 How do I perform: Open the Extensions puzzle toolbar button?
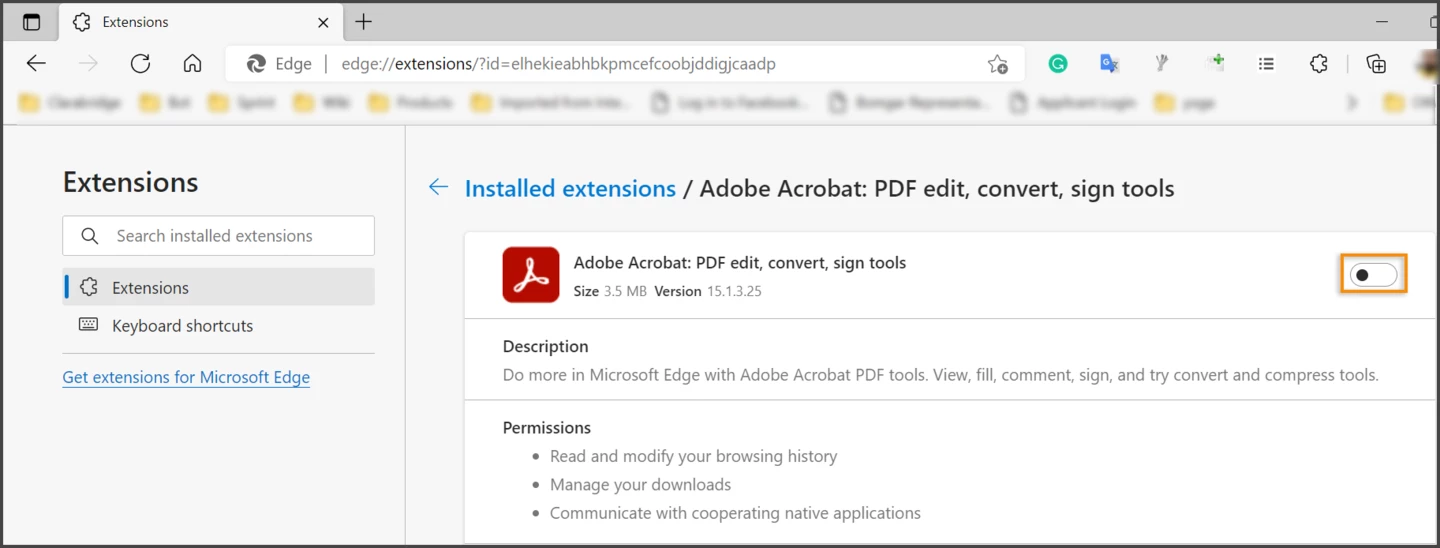(x=1319, y=64)
